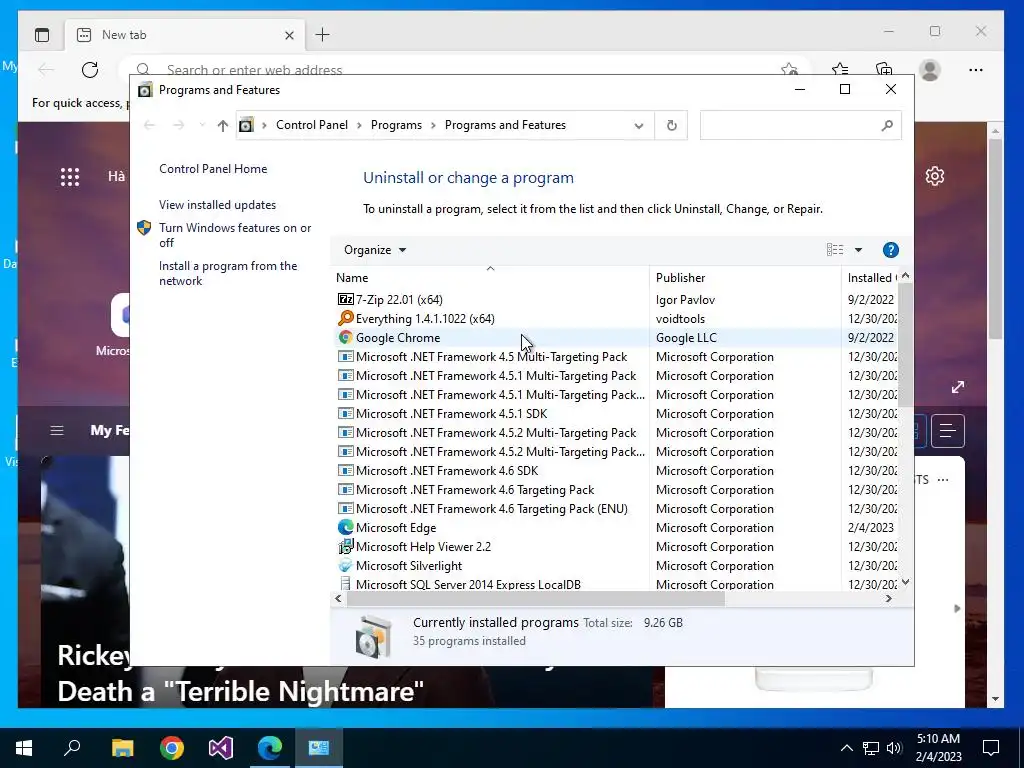
Task: Click publisher Igor Pavlov cell
Action: tap(685, 300)
